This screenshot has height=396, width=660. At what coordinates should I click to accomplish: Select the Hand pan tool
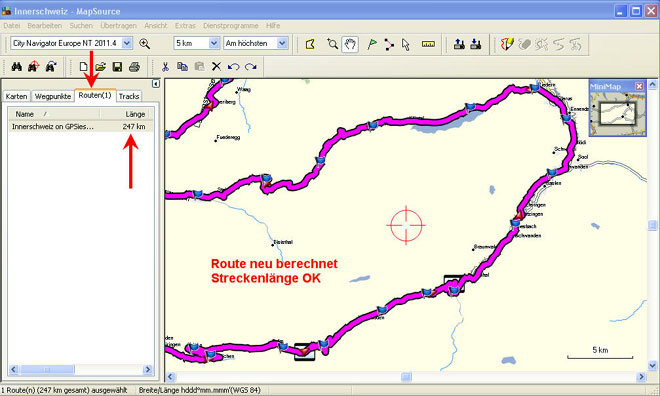(350, 44)
